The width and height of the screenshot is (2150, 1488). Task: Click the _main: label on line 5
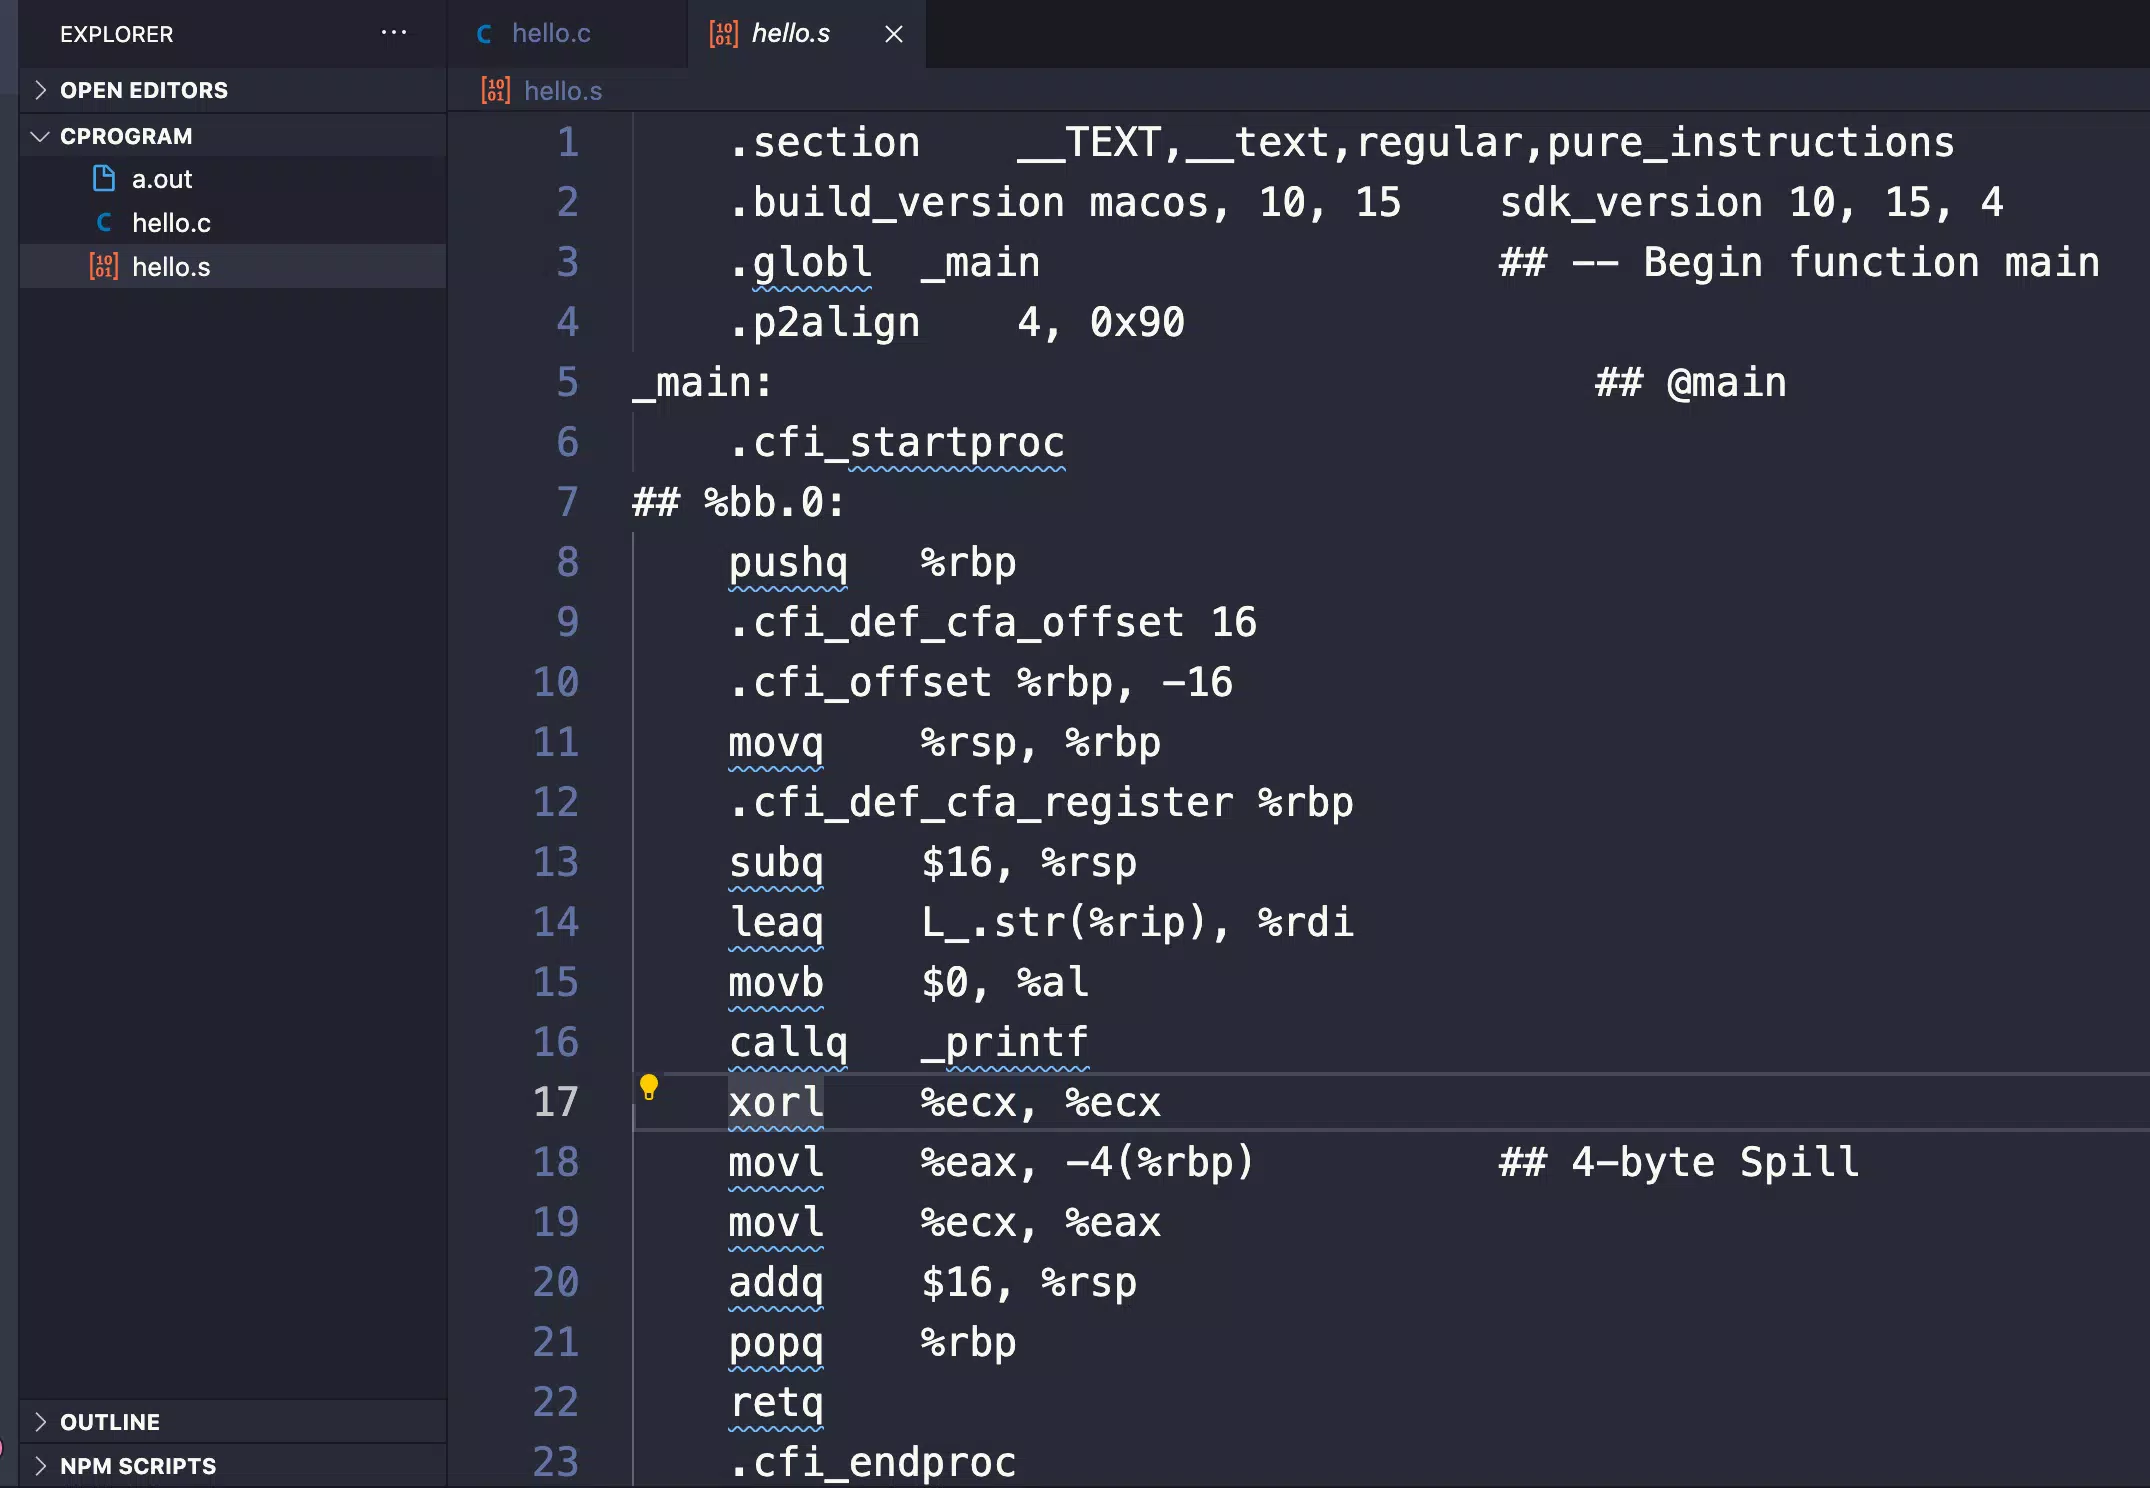click(702, 382)
